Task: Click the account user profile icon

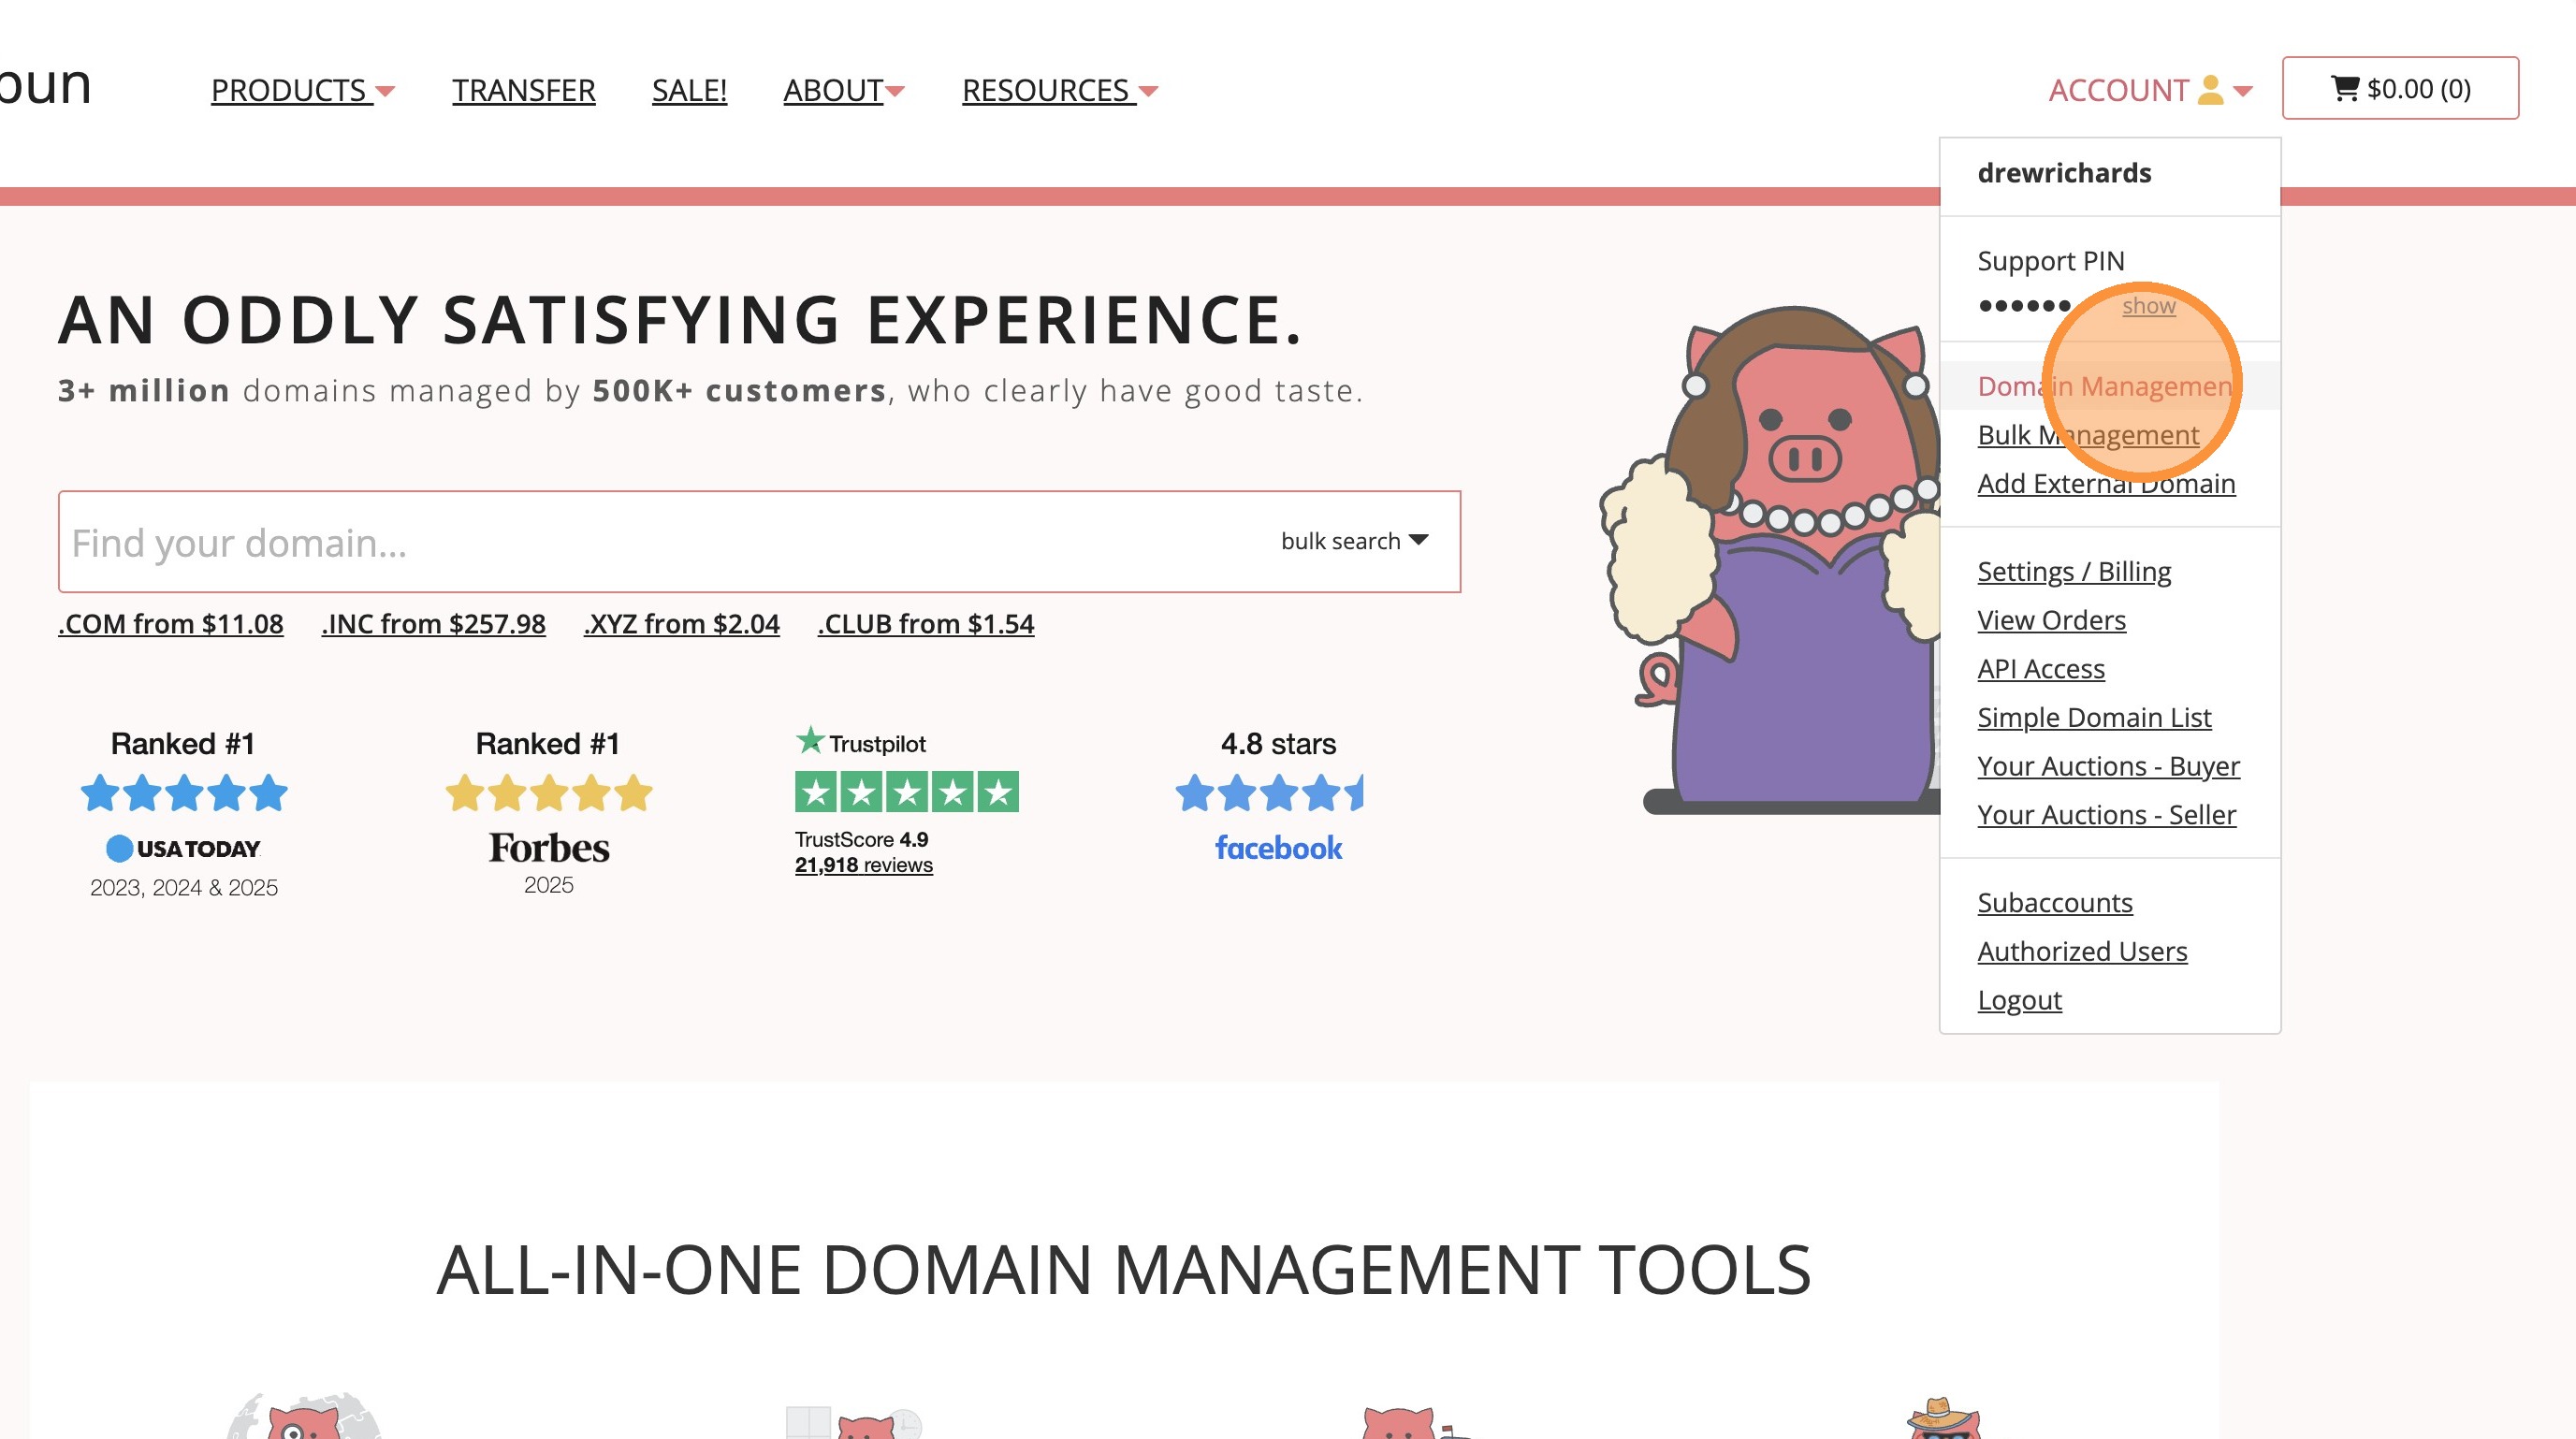Action: 2210,90
